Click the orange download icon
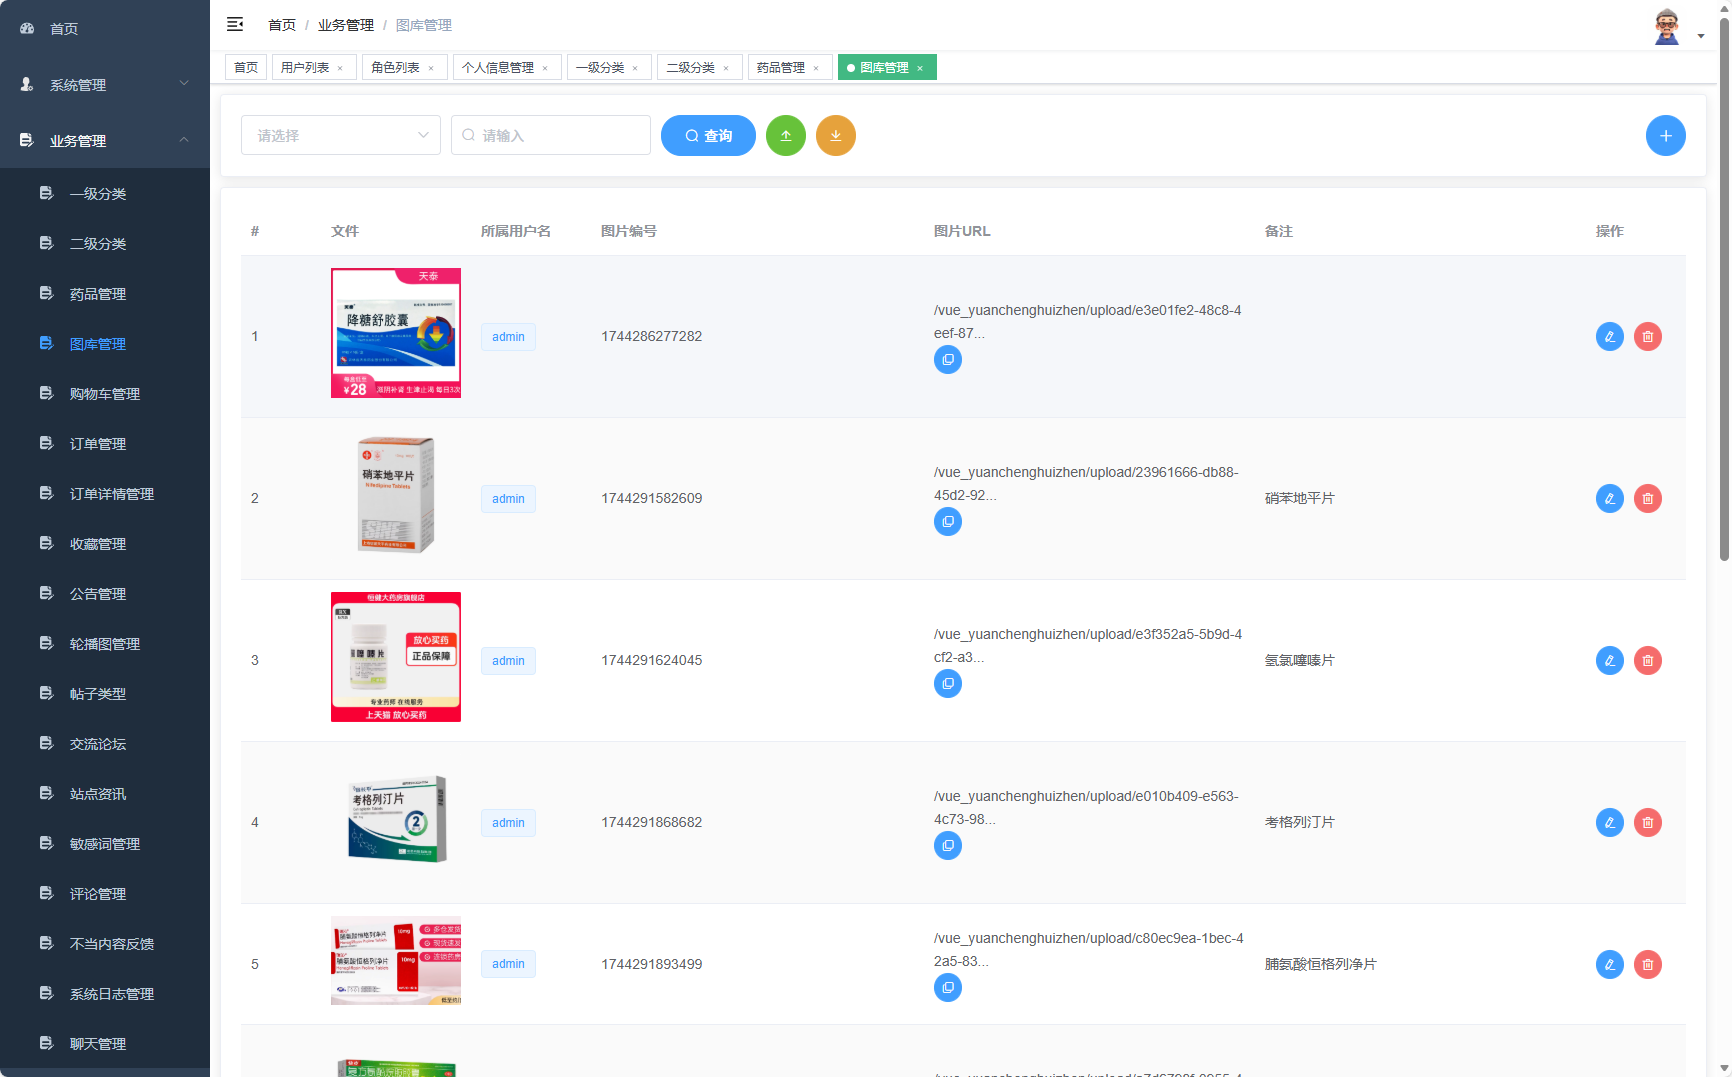 pyautogui.click(x=836, y=135)
